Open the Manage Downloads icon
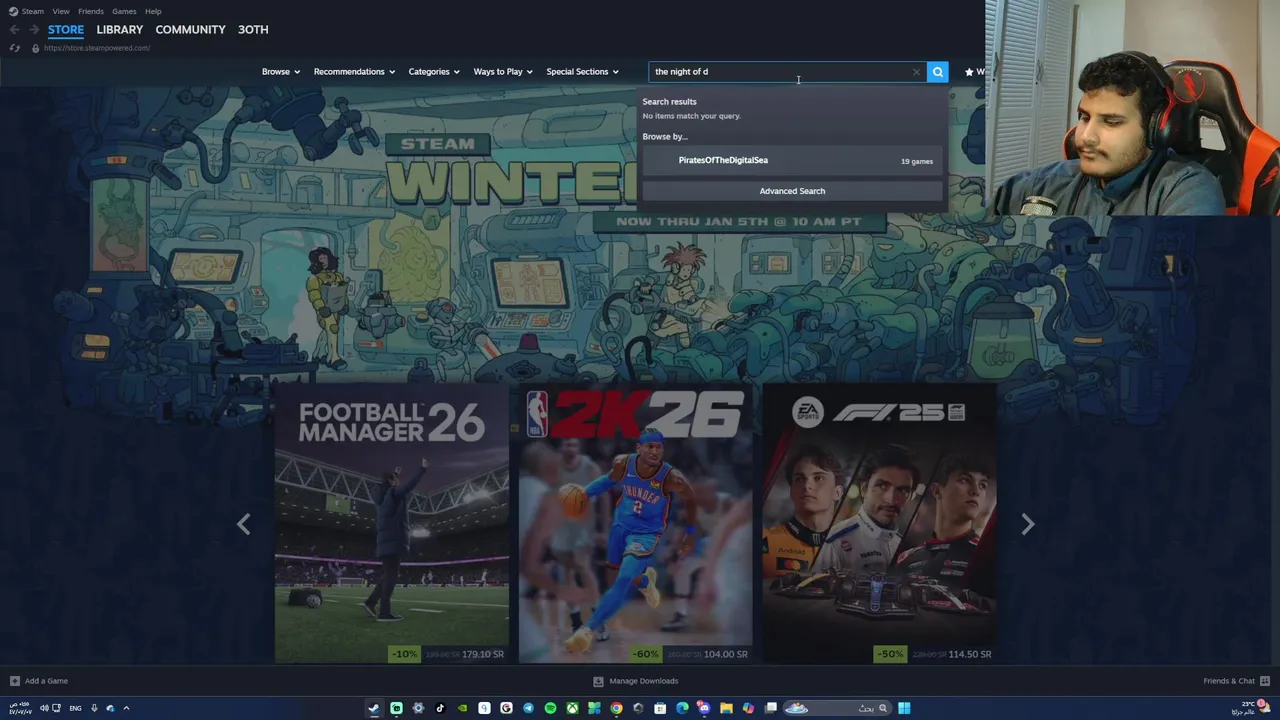 (598, 681)
